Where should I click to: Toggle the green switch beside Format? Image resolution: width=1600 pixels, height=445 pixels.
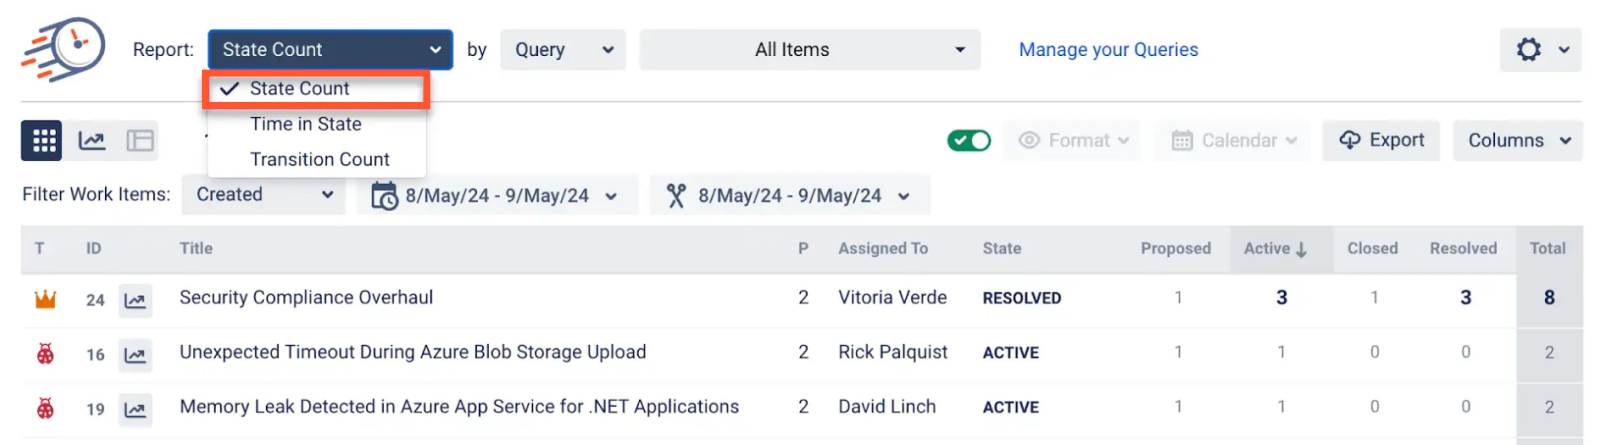tap(968, 141)
